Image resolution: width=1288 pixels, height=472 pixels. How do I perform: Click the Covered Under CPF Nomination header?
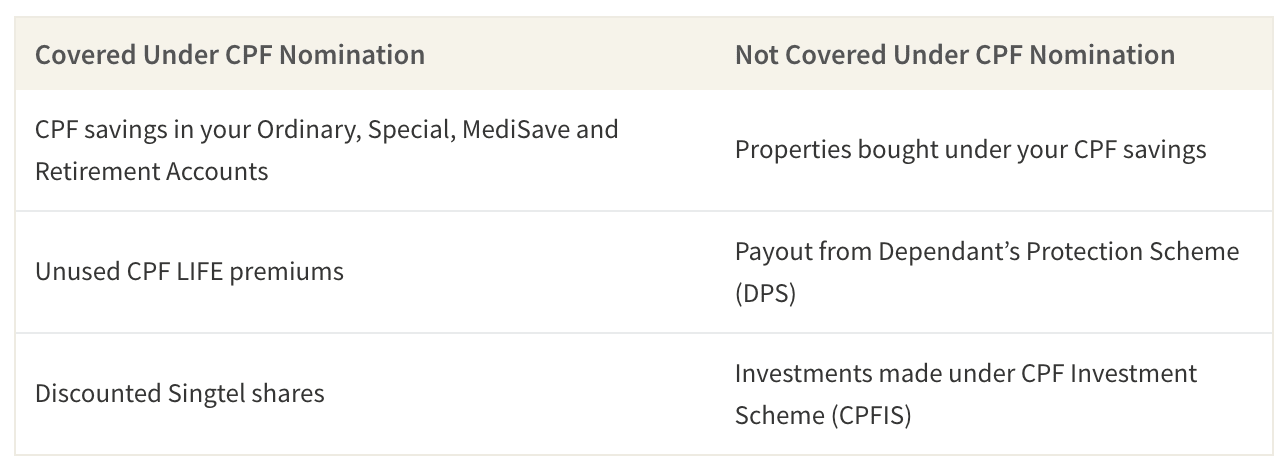pyautogui.click(x=230, y=54)
